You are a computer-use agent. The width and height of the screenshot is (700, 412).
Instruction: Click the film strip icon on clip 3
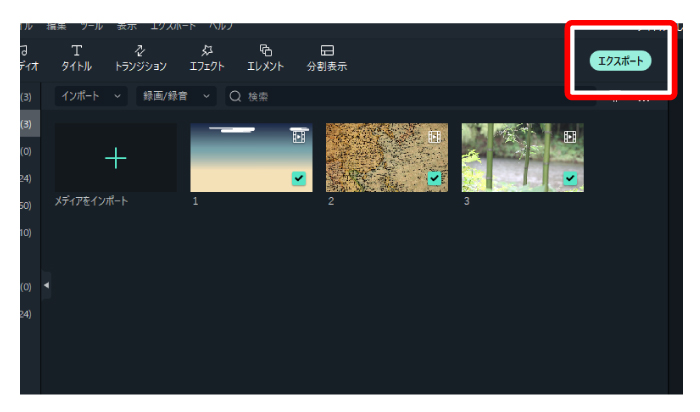tap(570, 136)
